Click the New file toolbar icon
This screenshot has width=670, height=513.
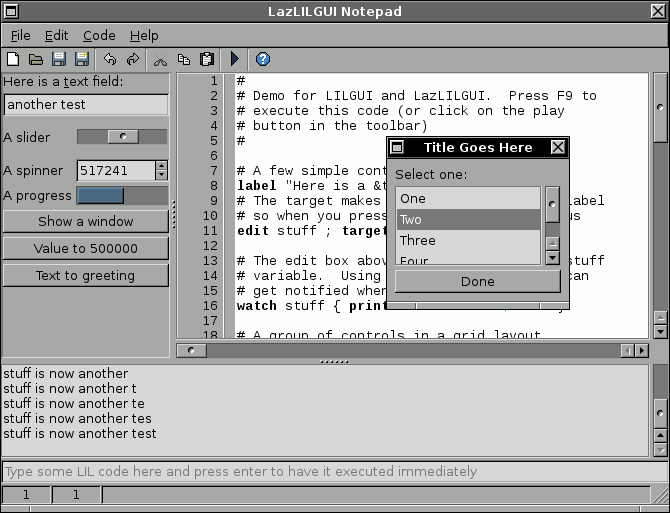(x=13, y=60)
